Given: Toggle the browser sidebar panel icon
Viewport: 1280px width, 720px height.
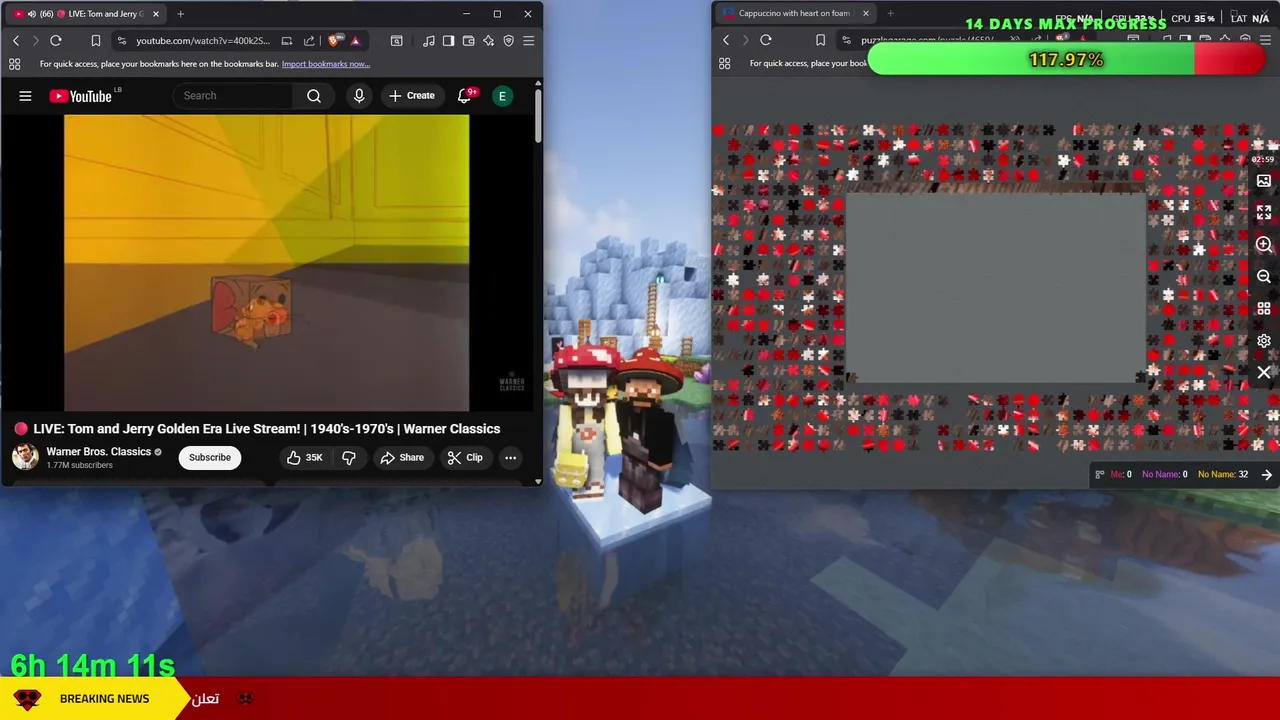Looking at the screenshot, I should pyautogui.click(x=448, y=41).
